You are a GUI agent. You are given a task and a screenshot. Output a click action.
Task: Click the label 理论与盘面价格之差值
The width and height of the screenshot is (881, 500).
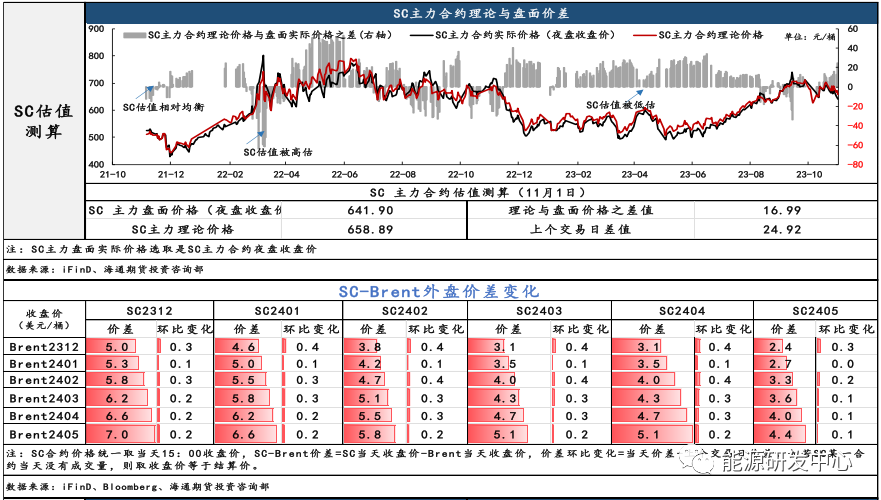click(580, 211)
